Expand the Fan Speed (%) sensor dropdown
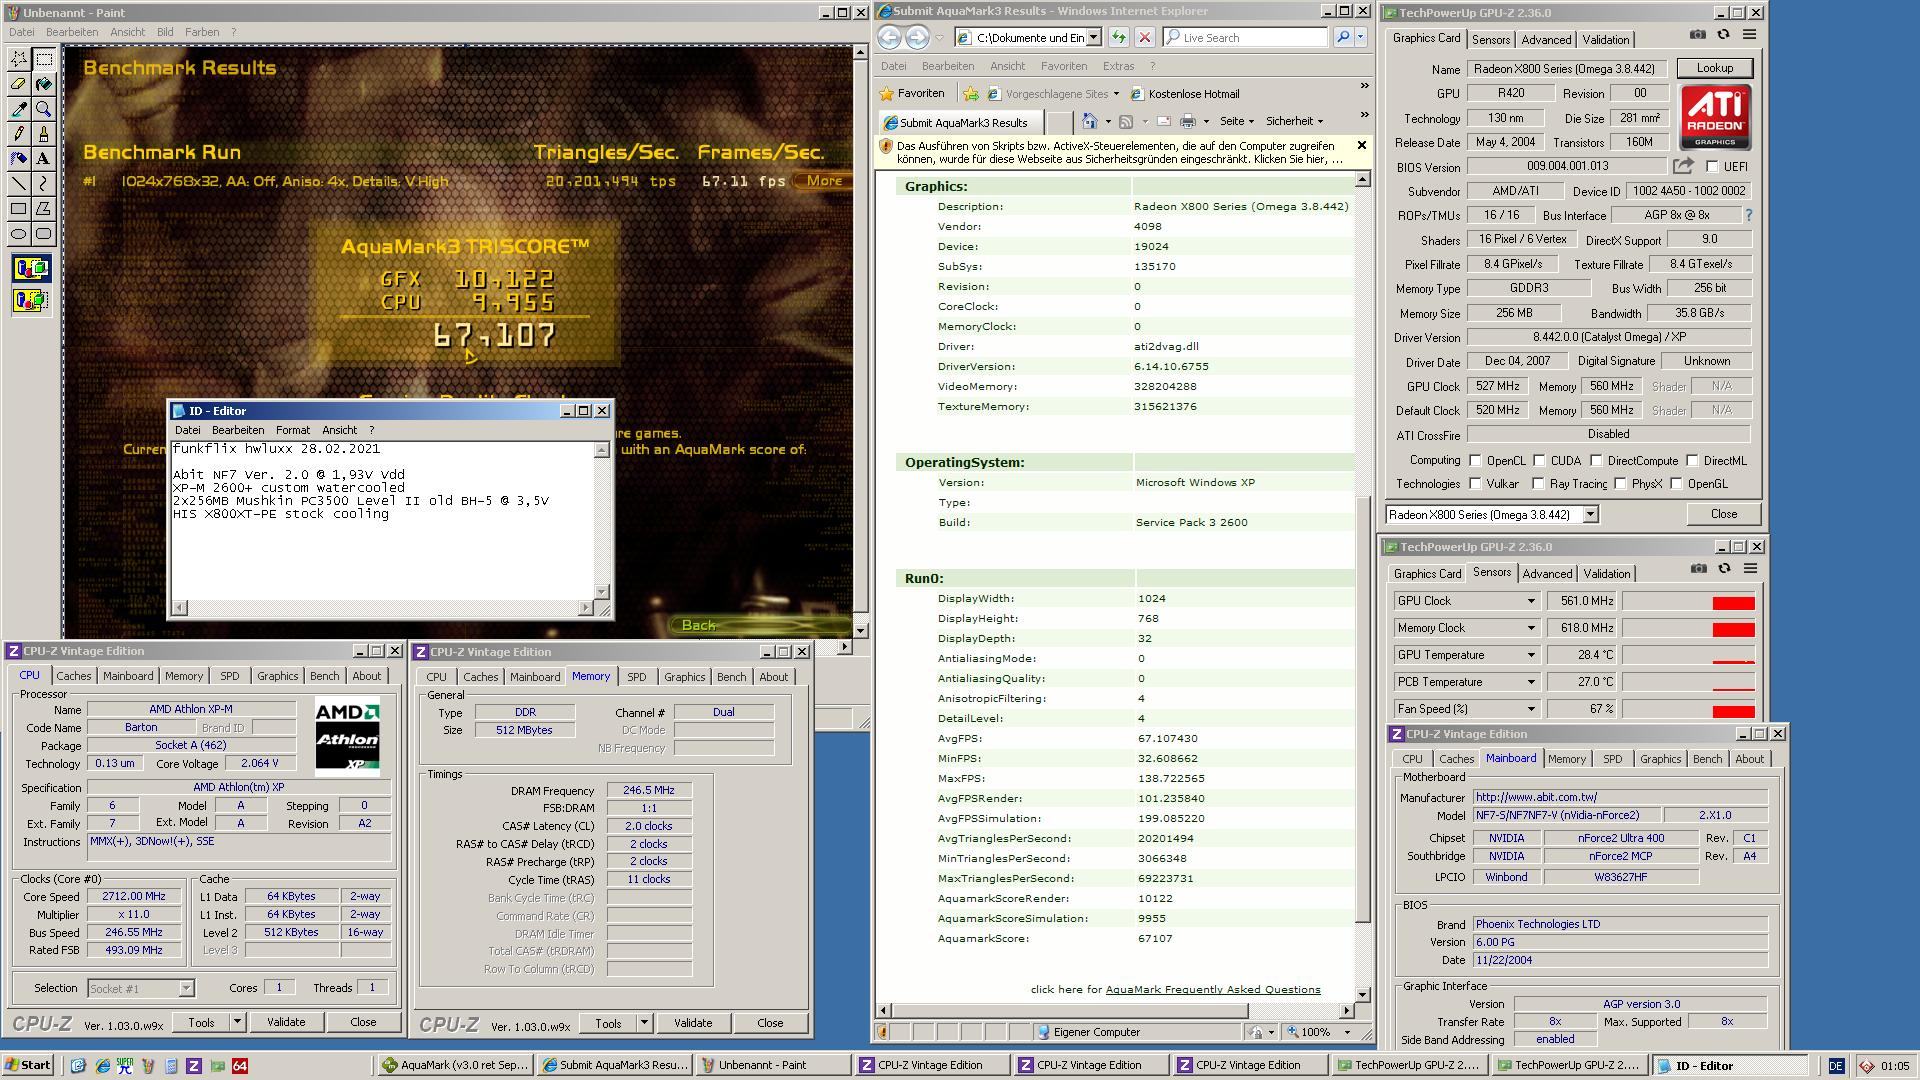Viewport: 1920px width, 1080px height. tap(1530, 709)
